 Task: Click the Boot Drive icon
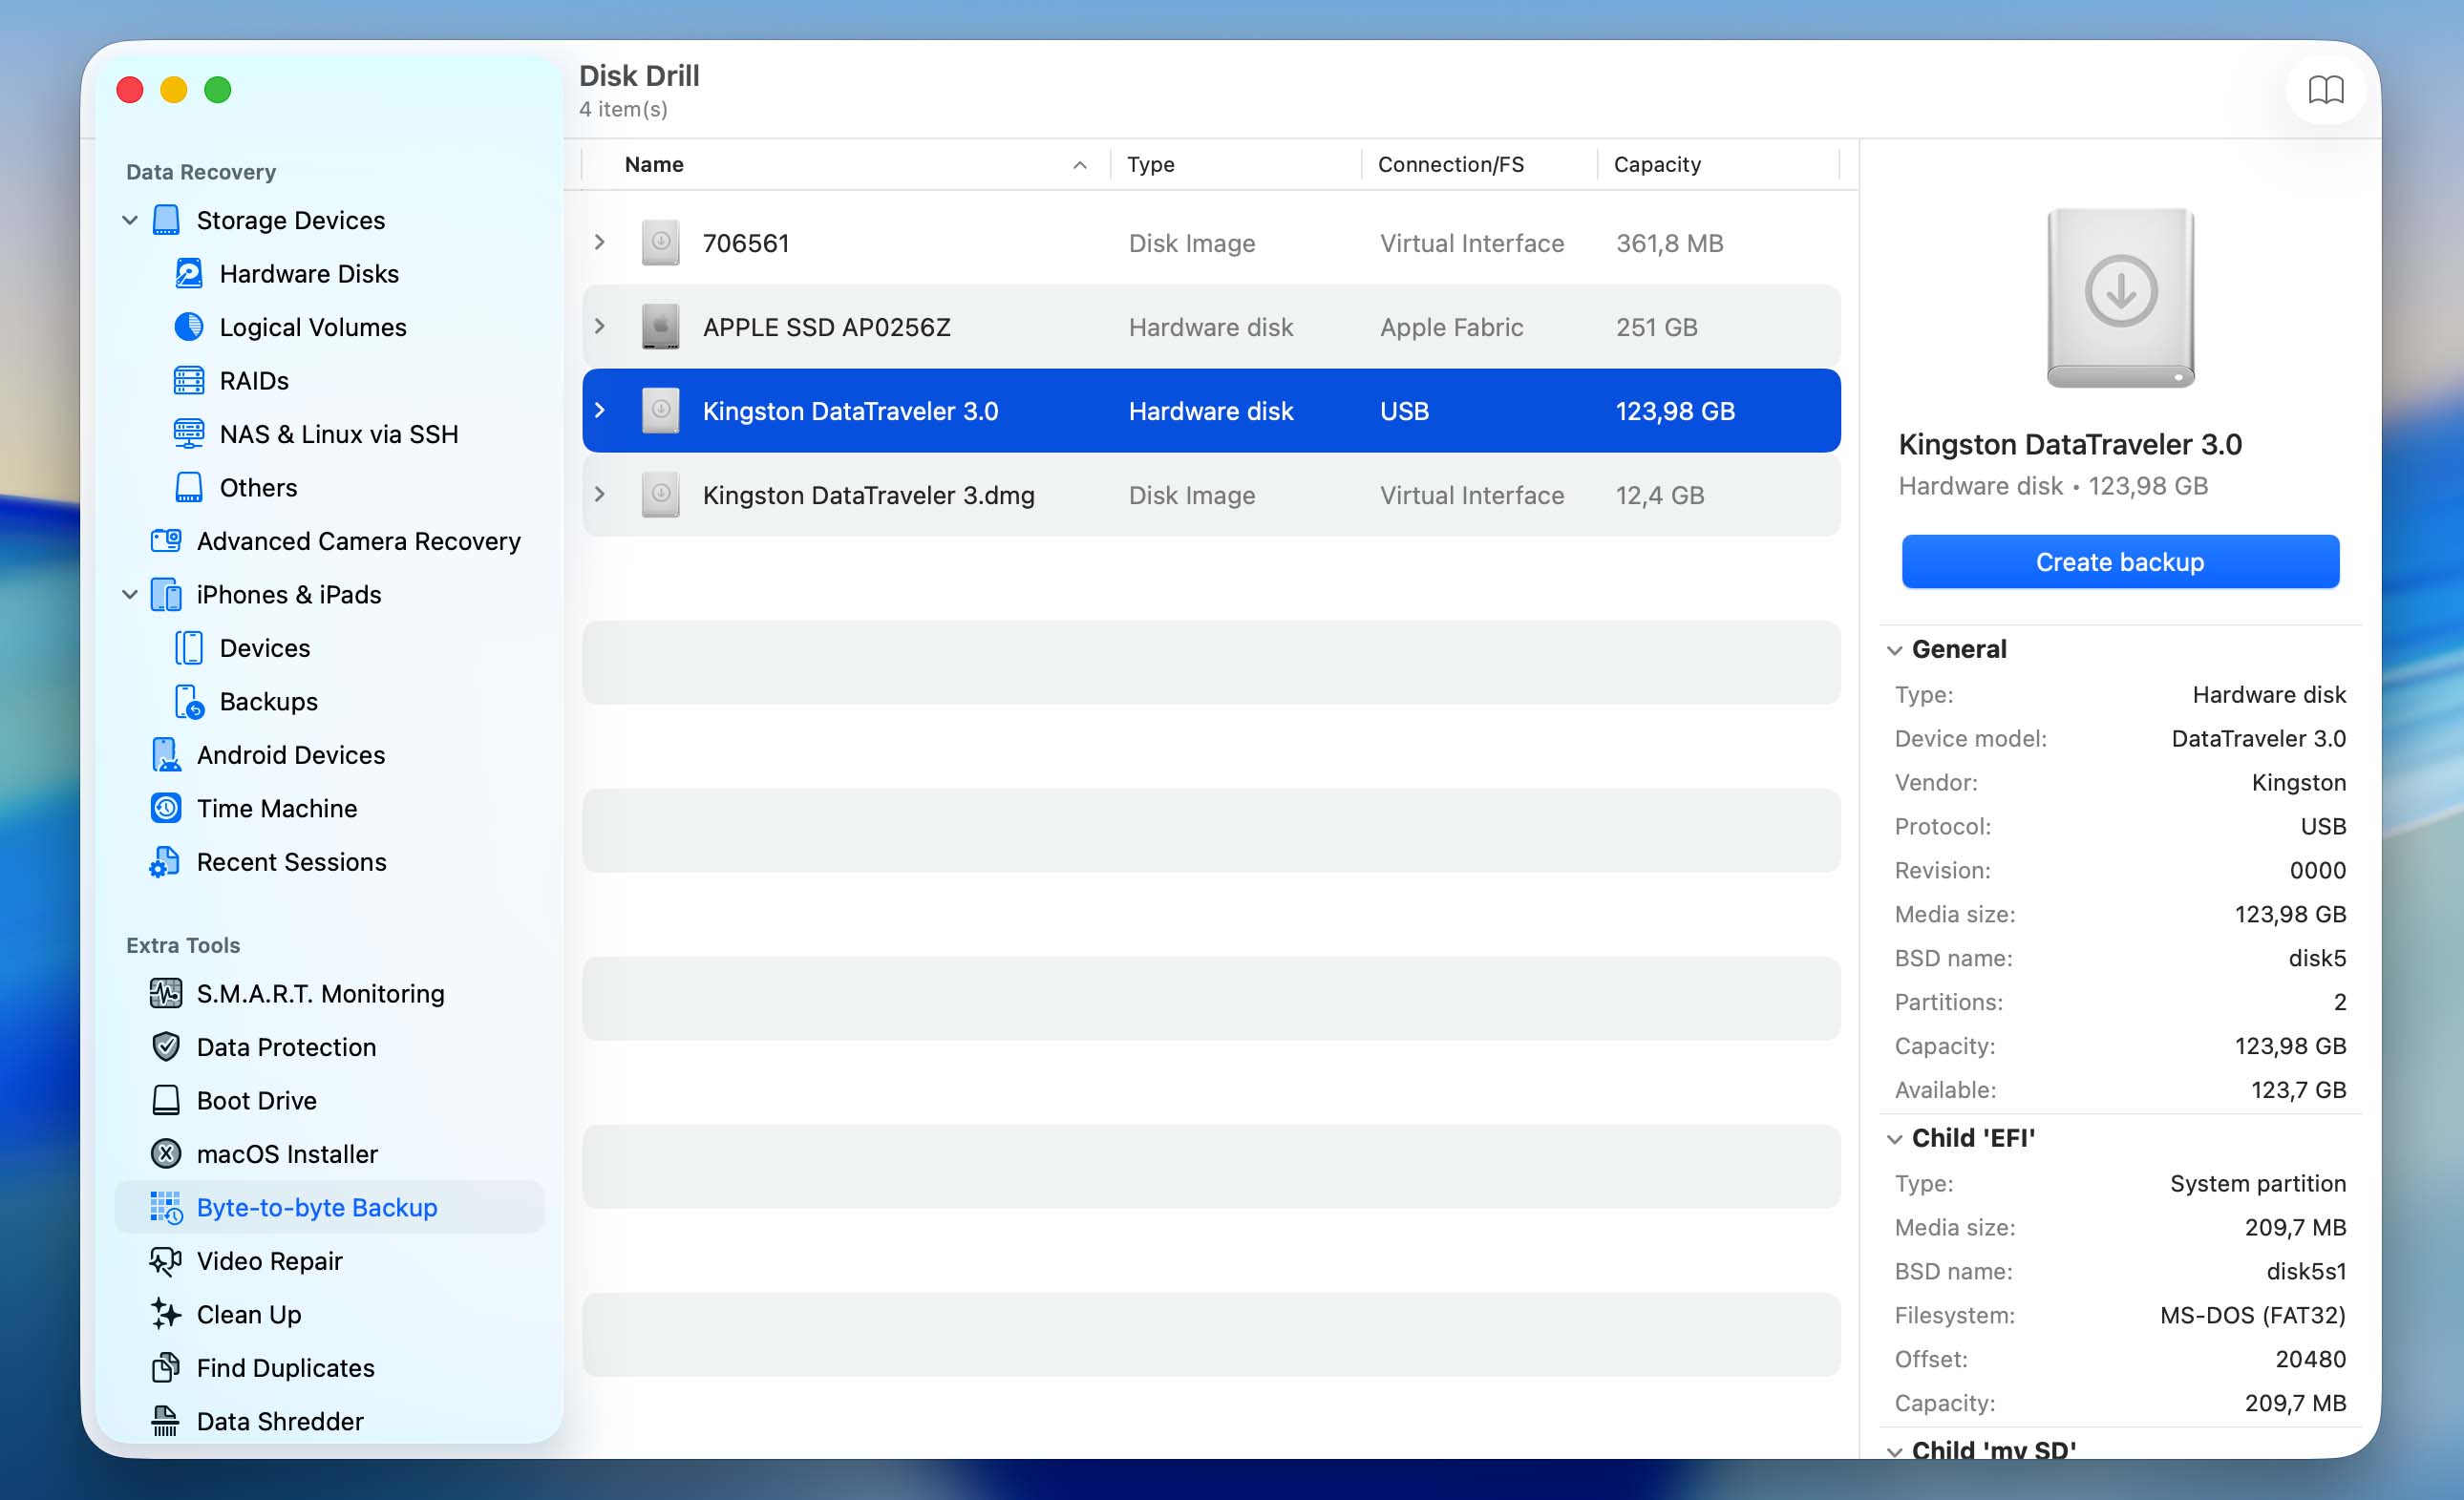coord(166,1100)
